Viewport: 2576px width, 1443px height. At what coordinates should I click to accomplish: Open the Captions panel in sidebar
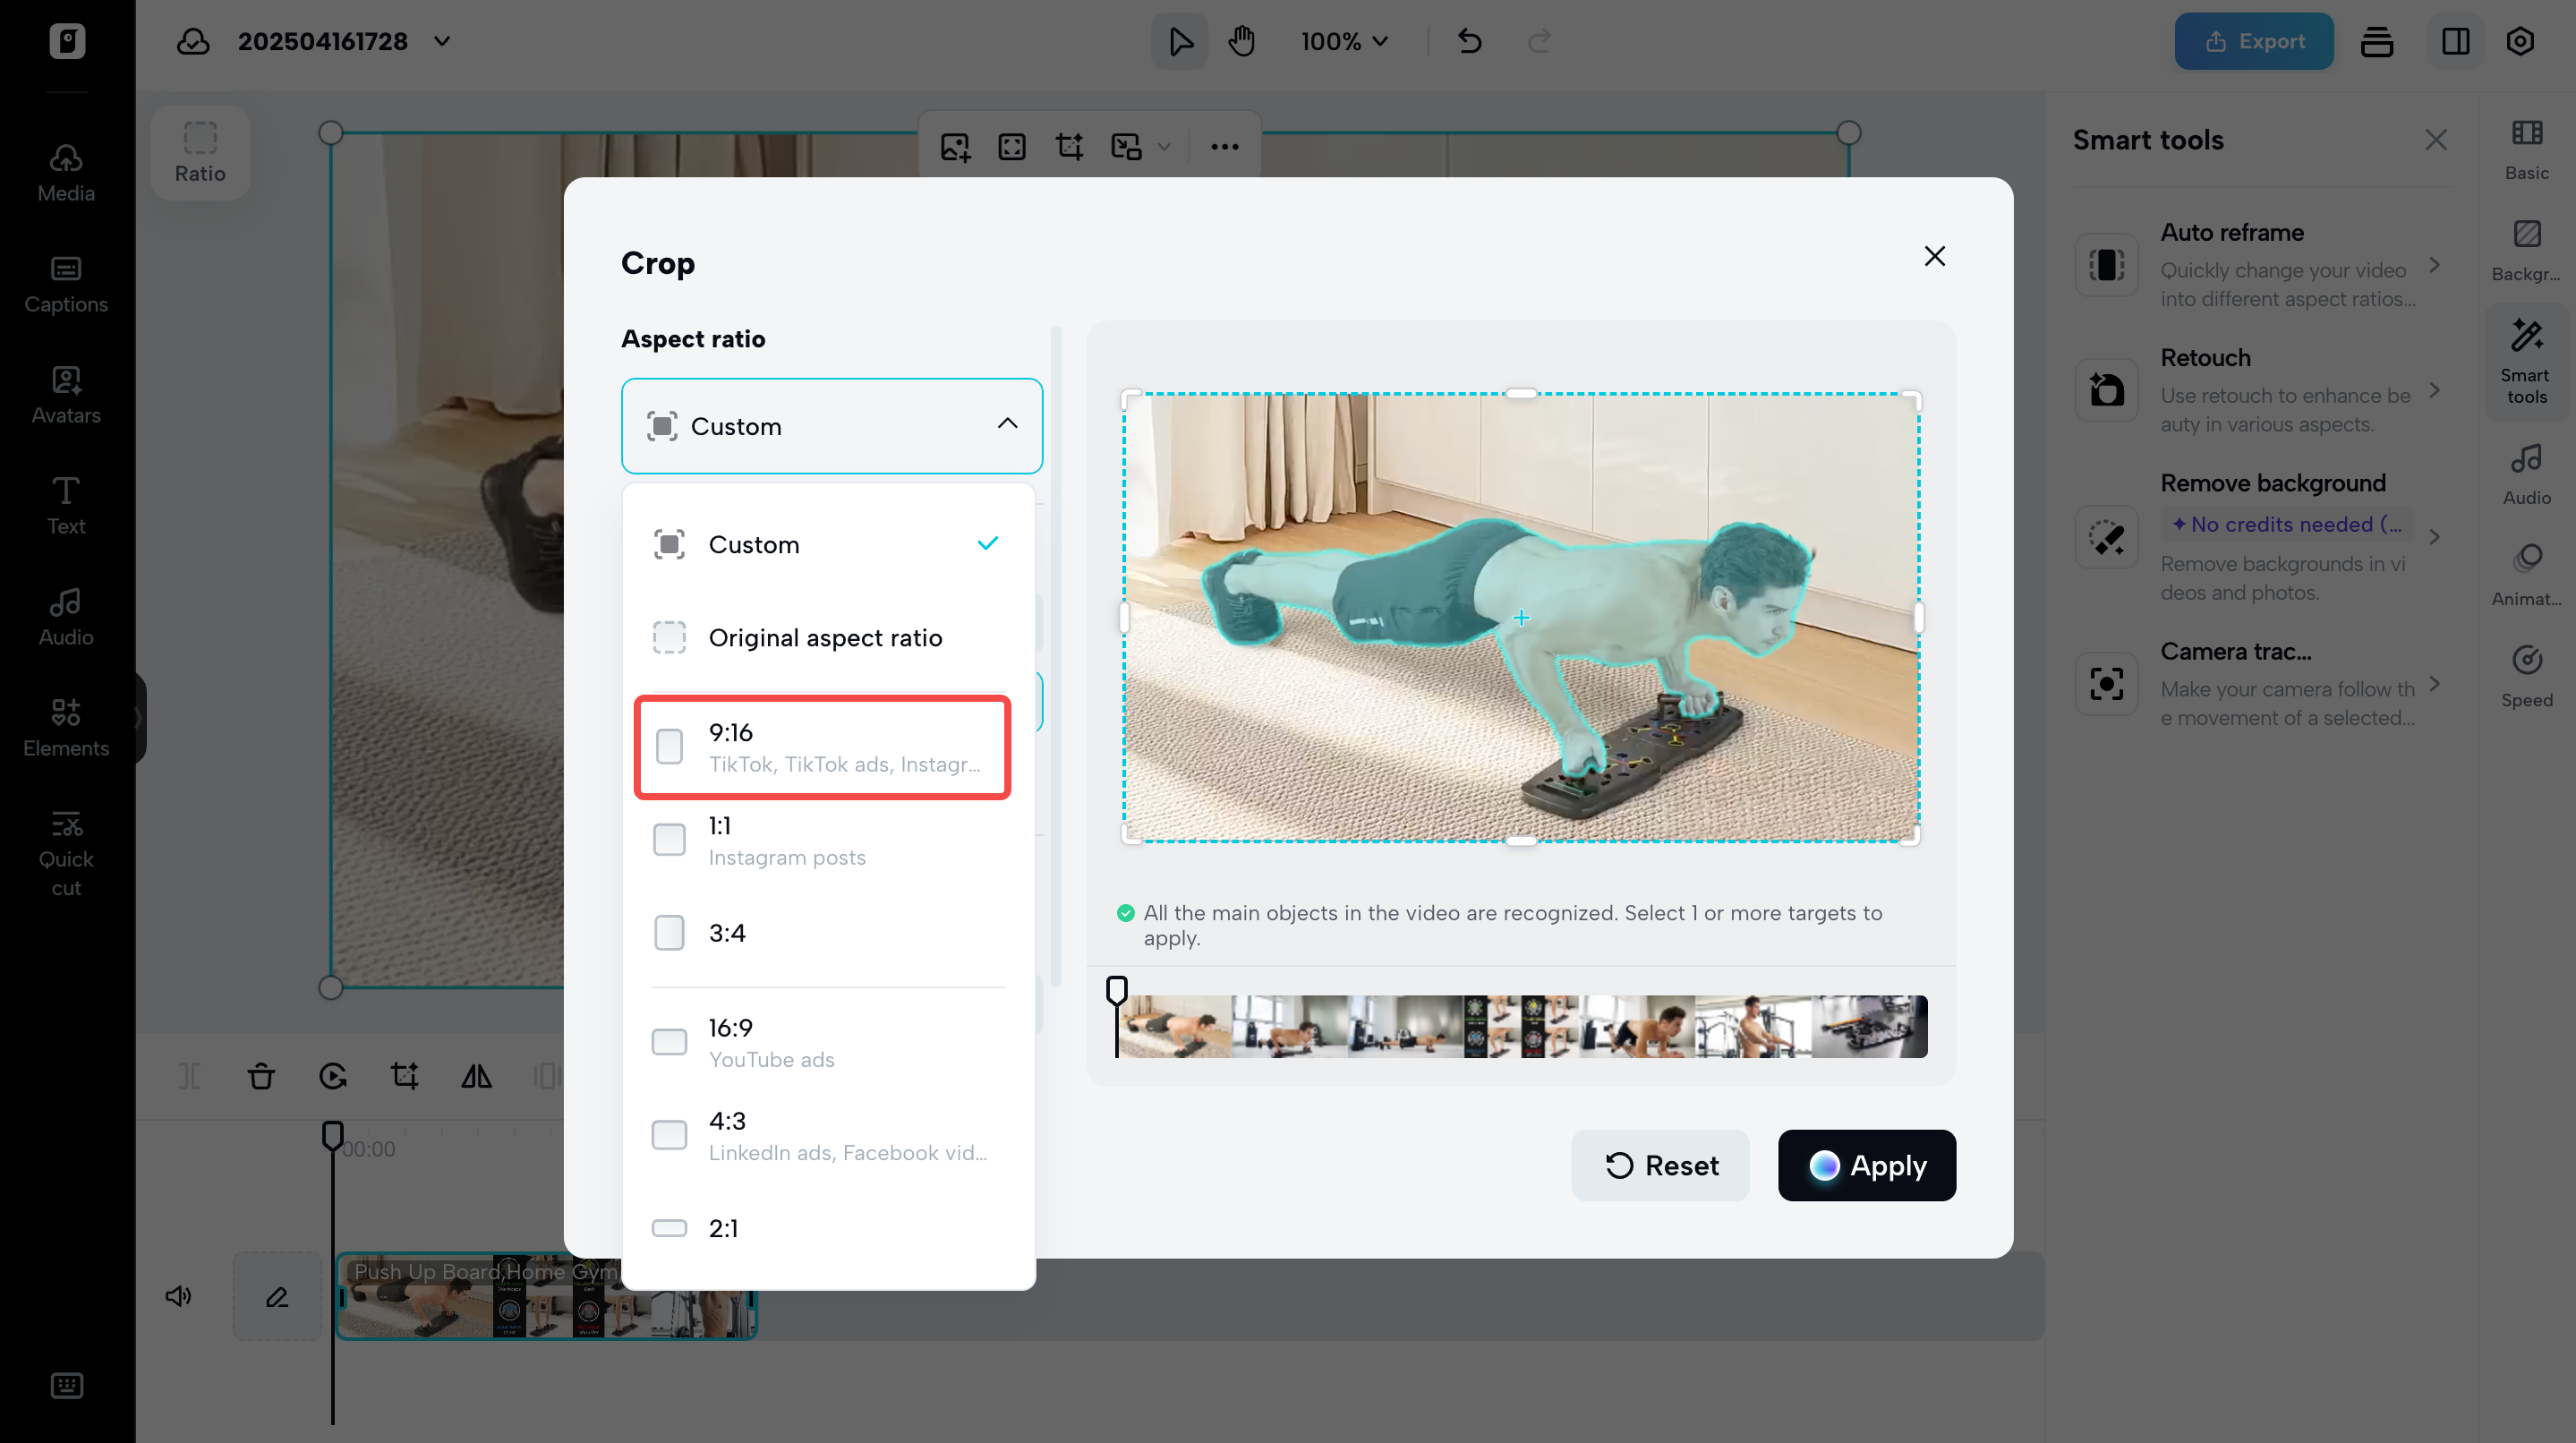tap(66, 284)
